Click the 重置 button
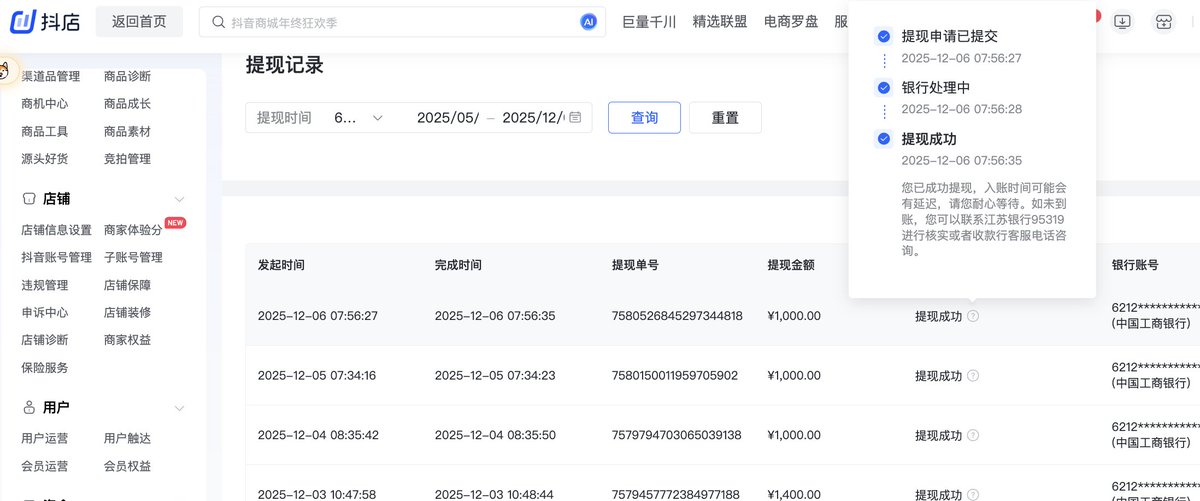Image resolution: width=1200 pixels, height=501 pixels. click(x=725, y=117)
